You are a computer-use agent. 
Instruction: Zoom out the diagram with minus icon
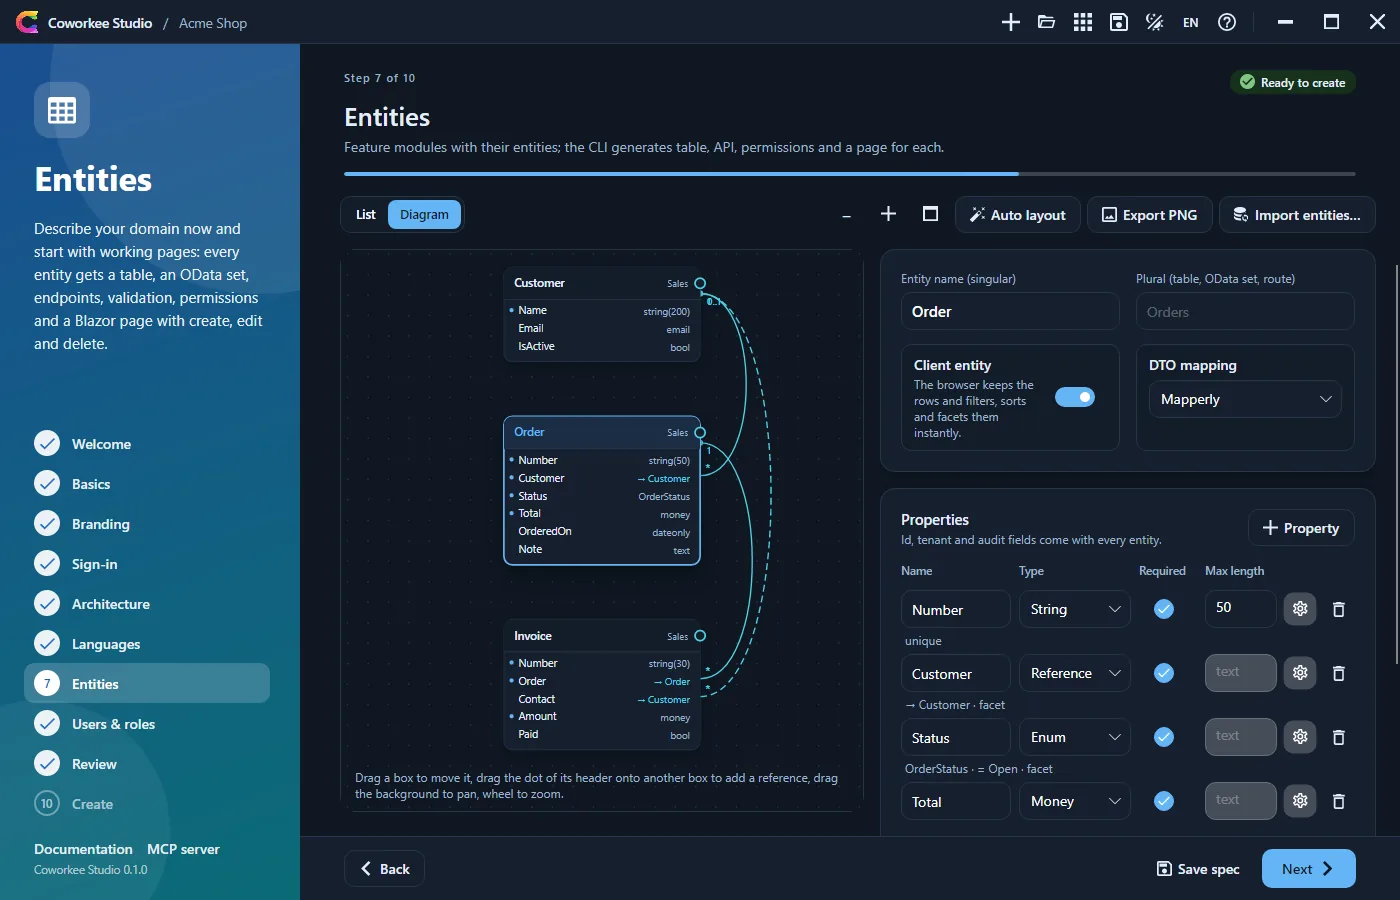pos(847,215)
